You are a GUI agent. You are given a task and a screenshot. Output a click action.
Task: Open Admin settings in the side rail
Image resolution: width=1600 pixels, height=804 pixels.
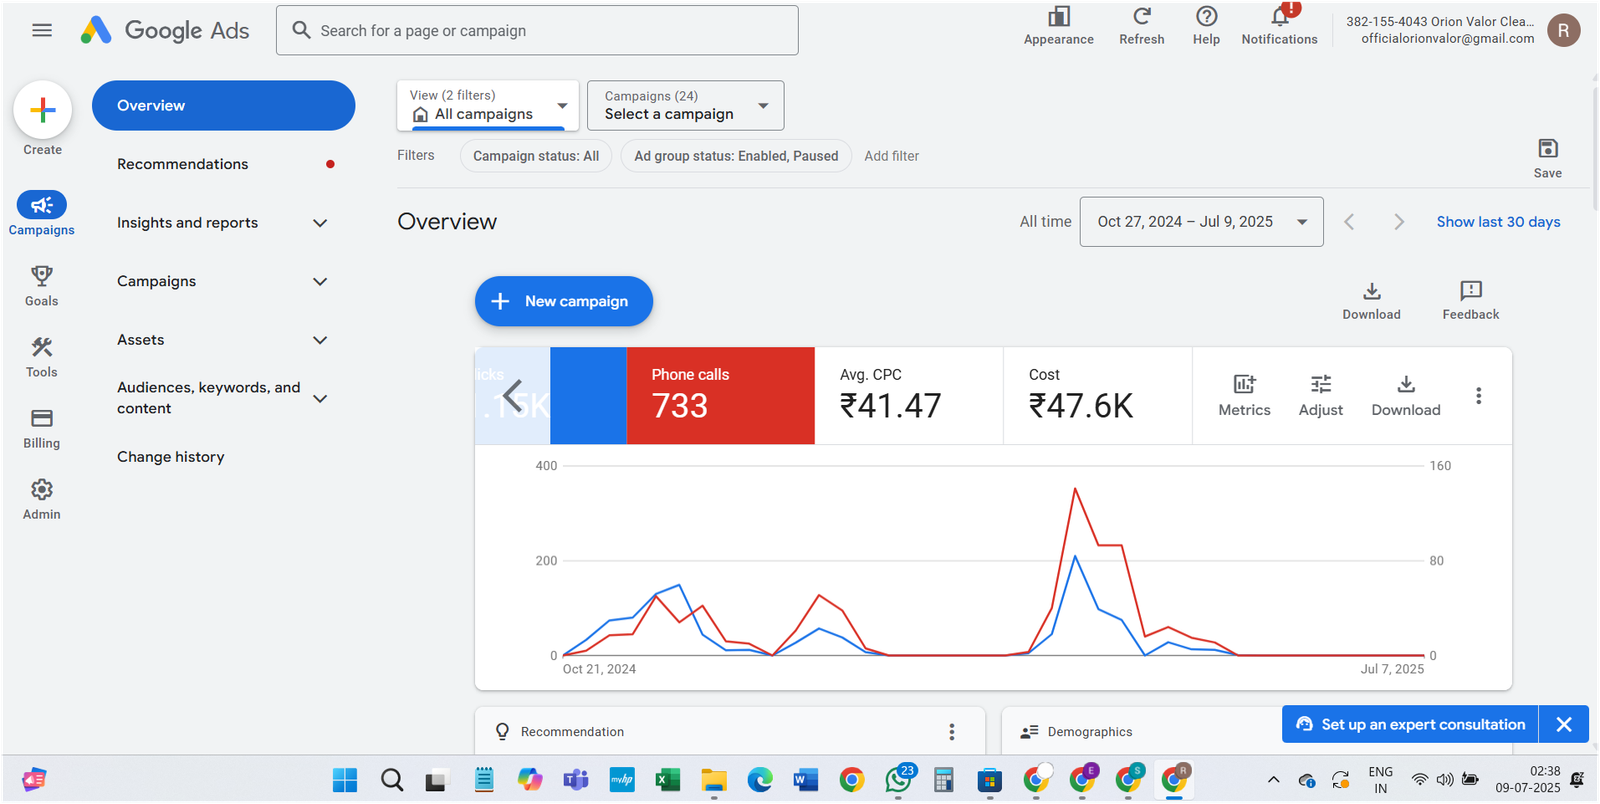[42, 499]
